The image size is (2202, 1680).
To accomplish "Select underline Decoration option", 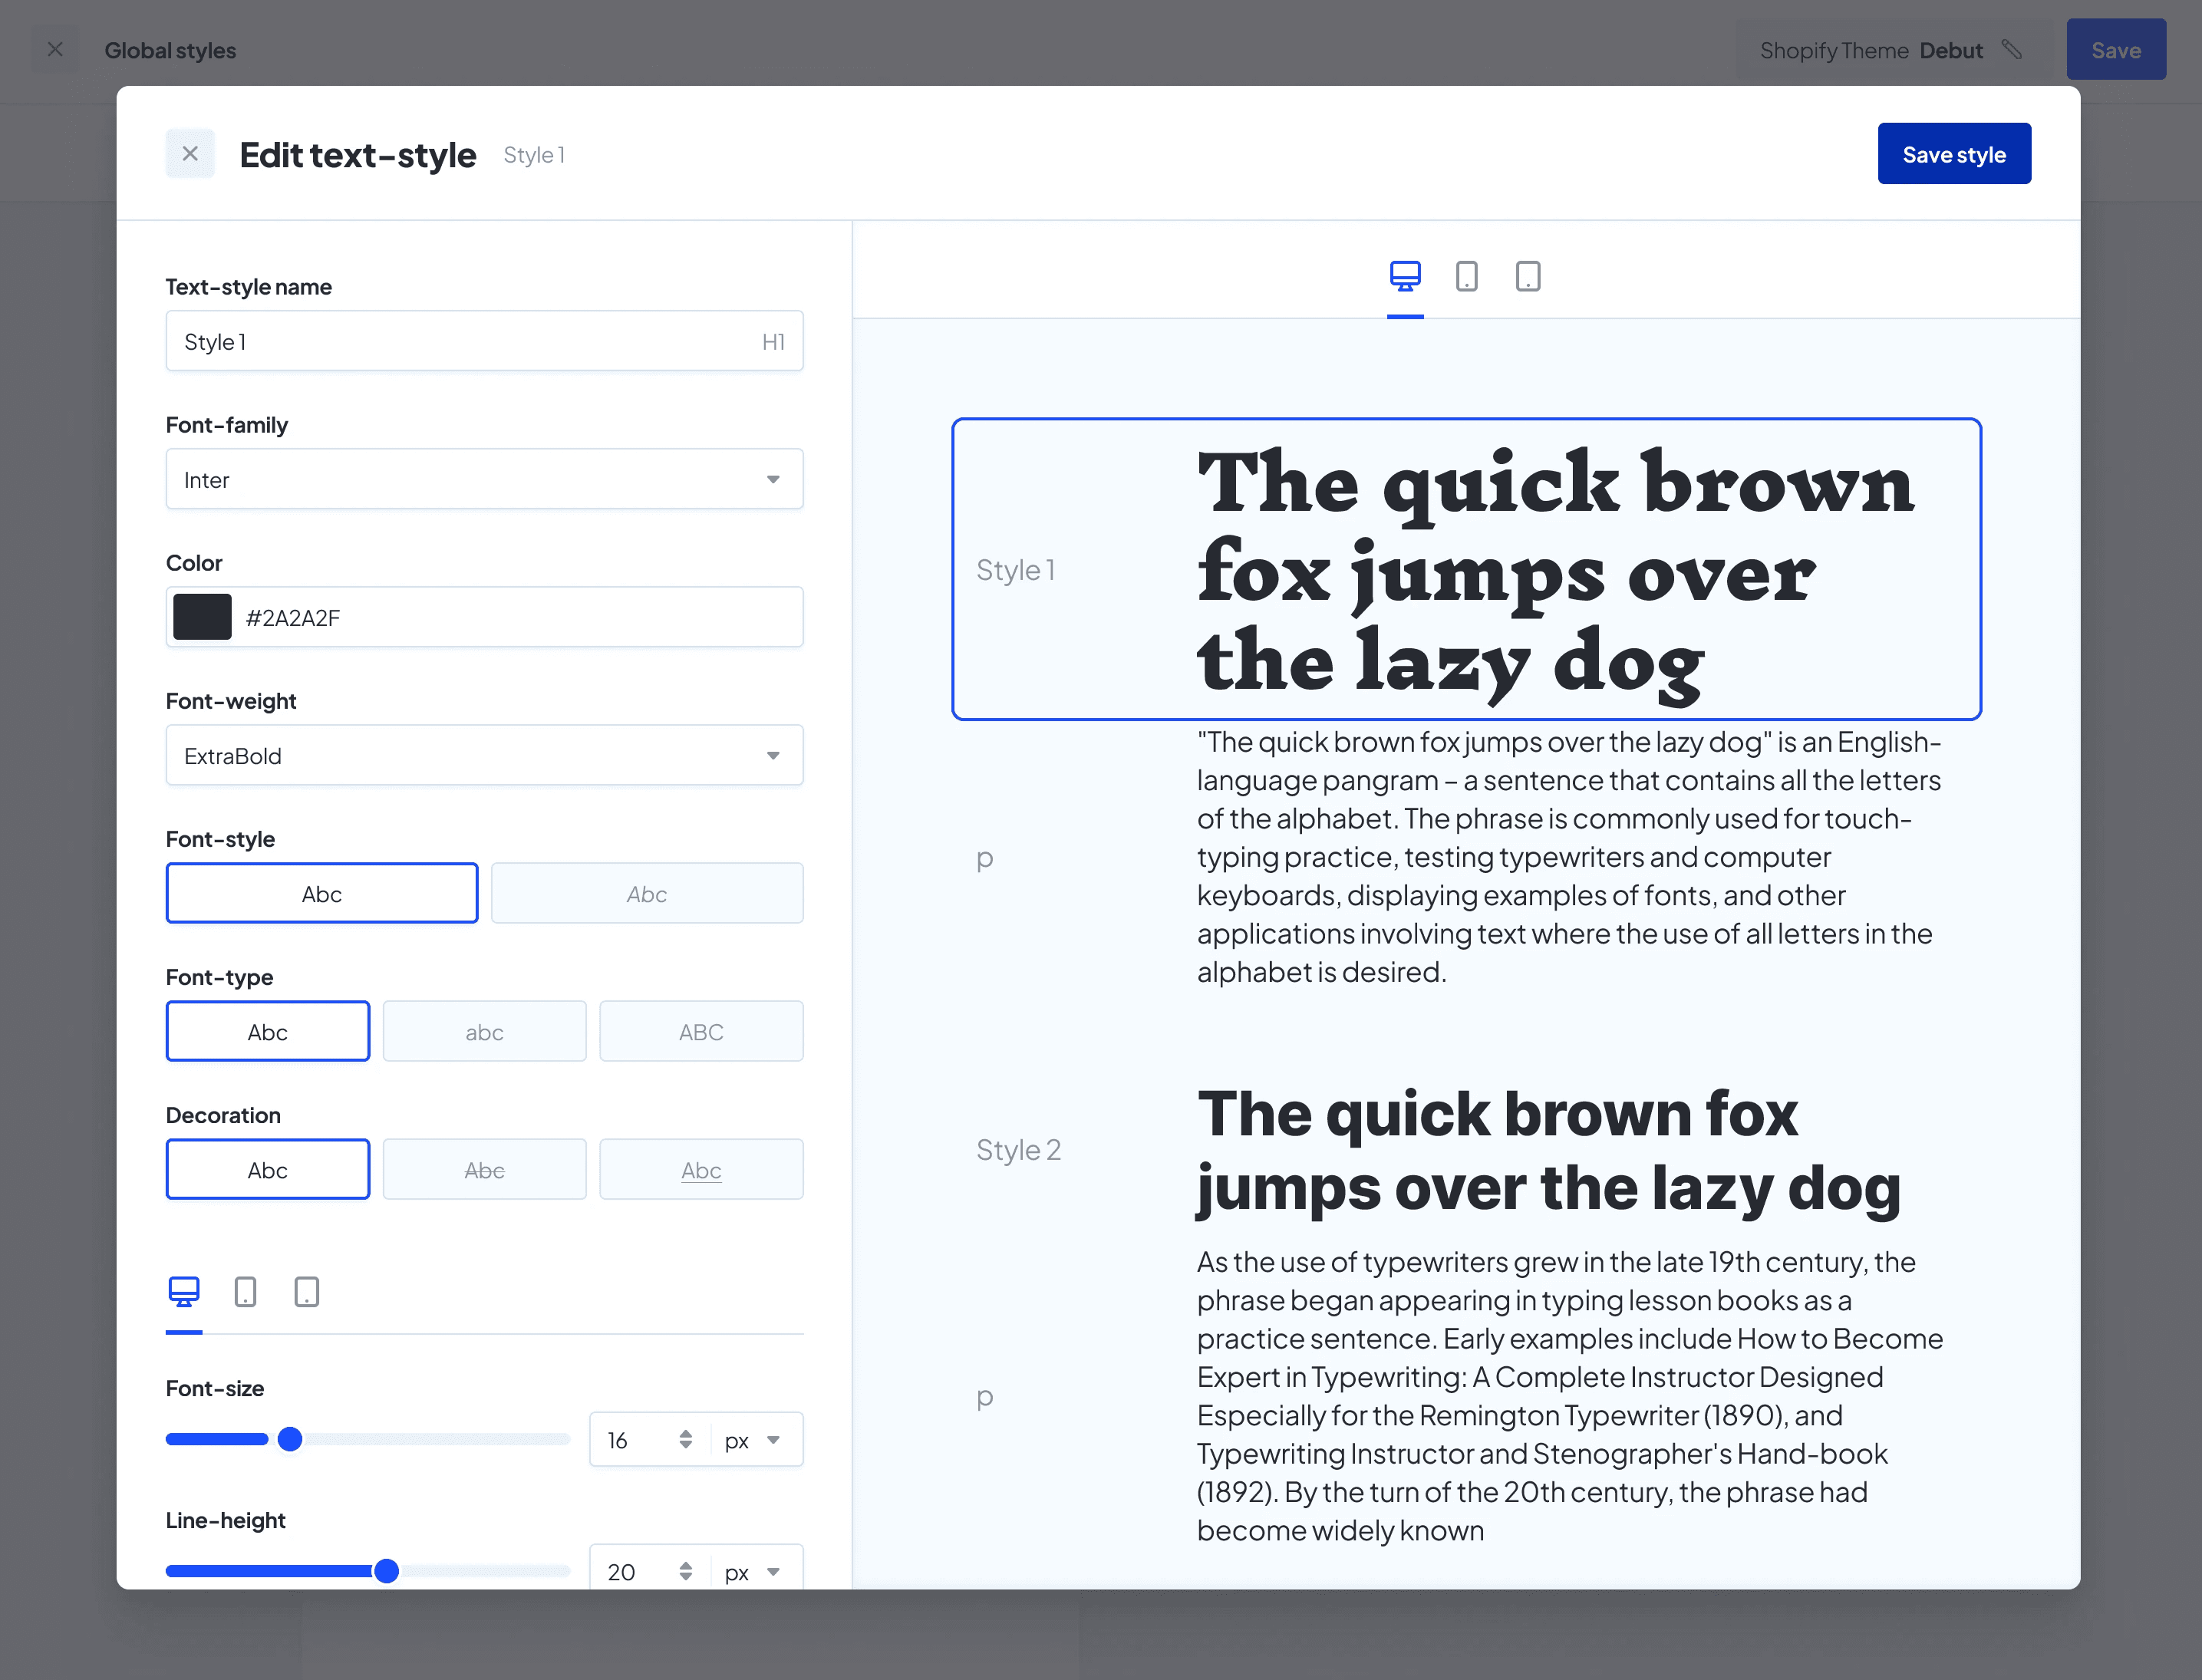I will coord(701,1169).
